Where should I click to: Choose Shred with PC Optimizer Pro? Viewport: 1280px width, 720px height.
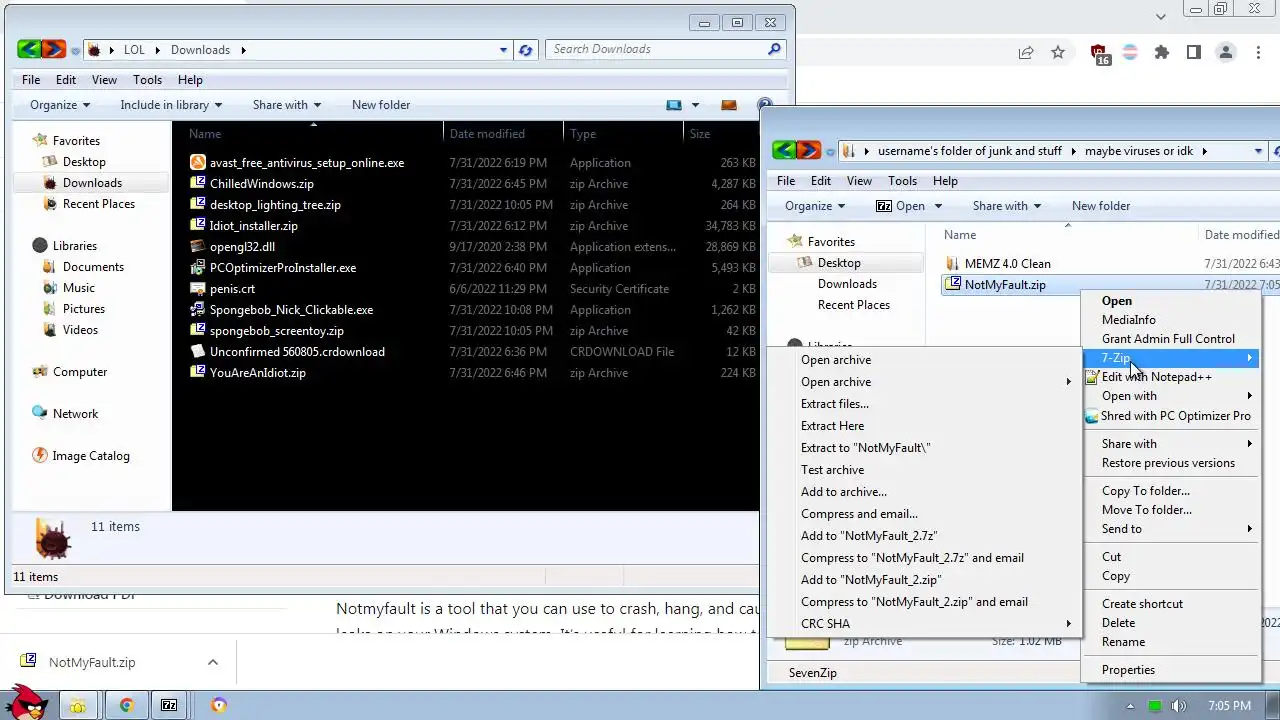pos(1175,416)
